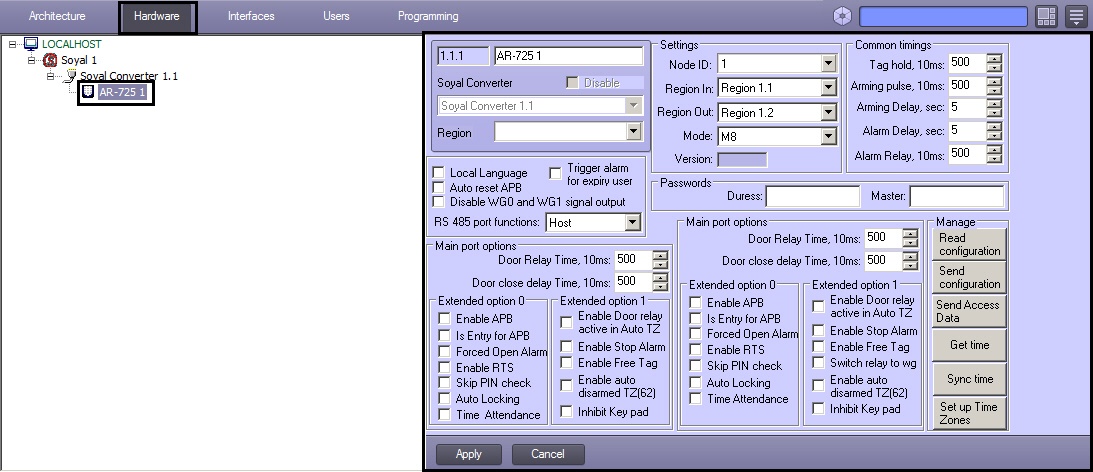Viewport: 1093px width, 472px height.
Task: Open the layout grid icon in top bar
Action: (x=1046, y=16)
